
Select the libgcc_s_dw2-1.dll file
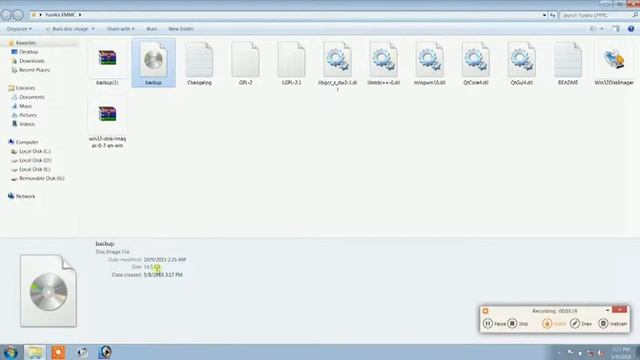pyautogui.click(x=338, y=65)
